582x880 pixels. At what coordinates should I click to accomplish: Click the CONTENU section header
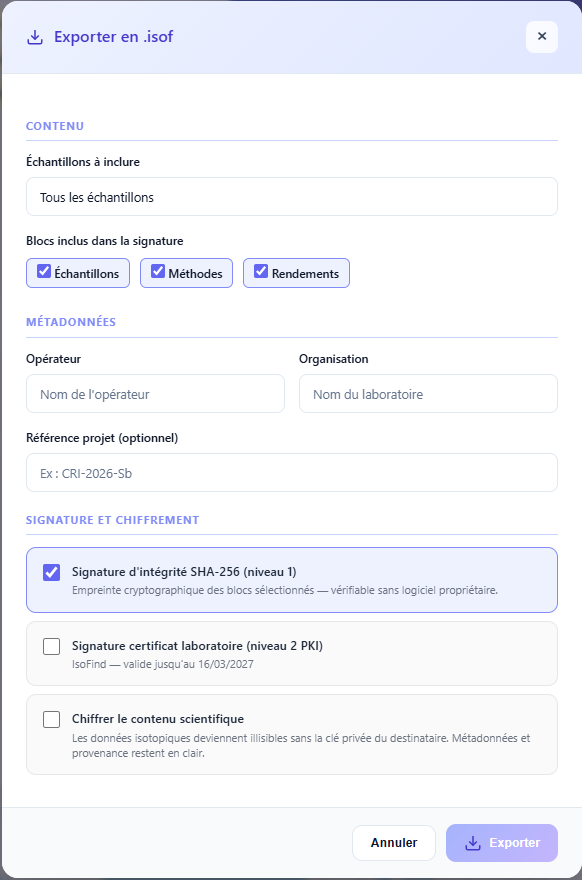55,126
